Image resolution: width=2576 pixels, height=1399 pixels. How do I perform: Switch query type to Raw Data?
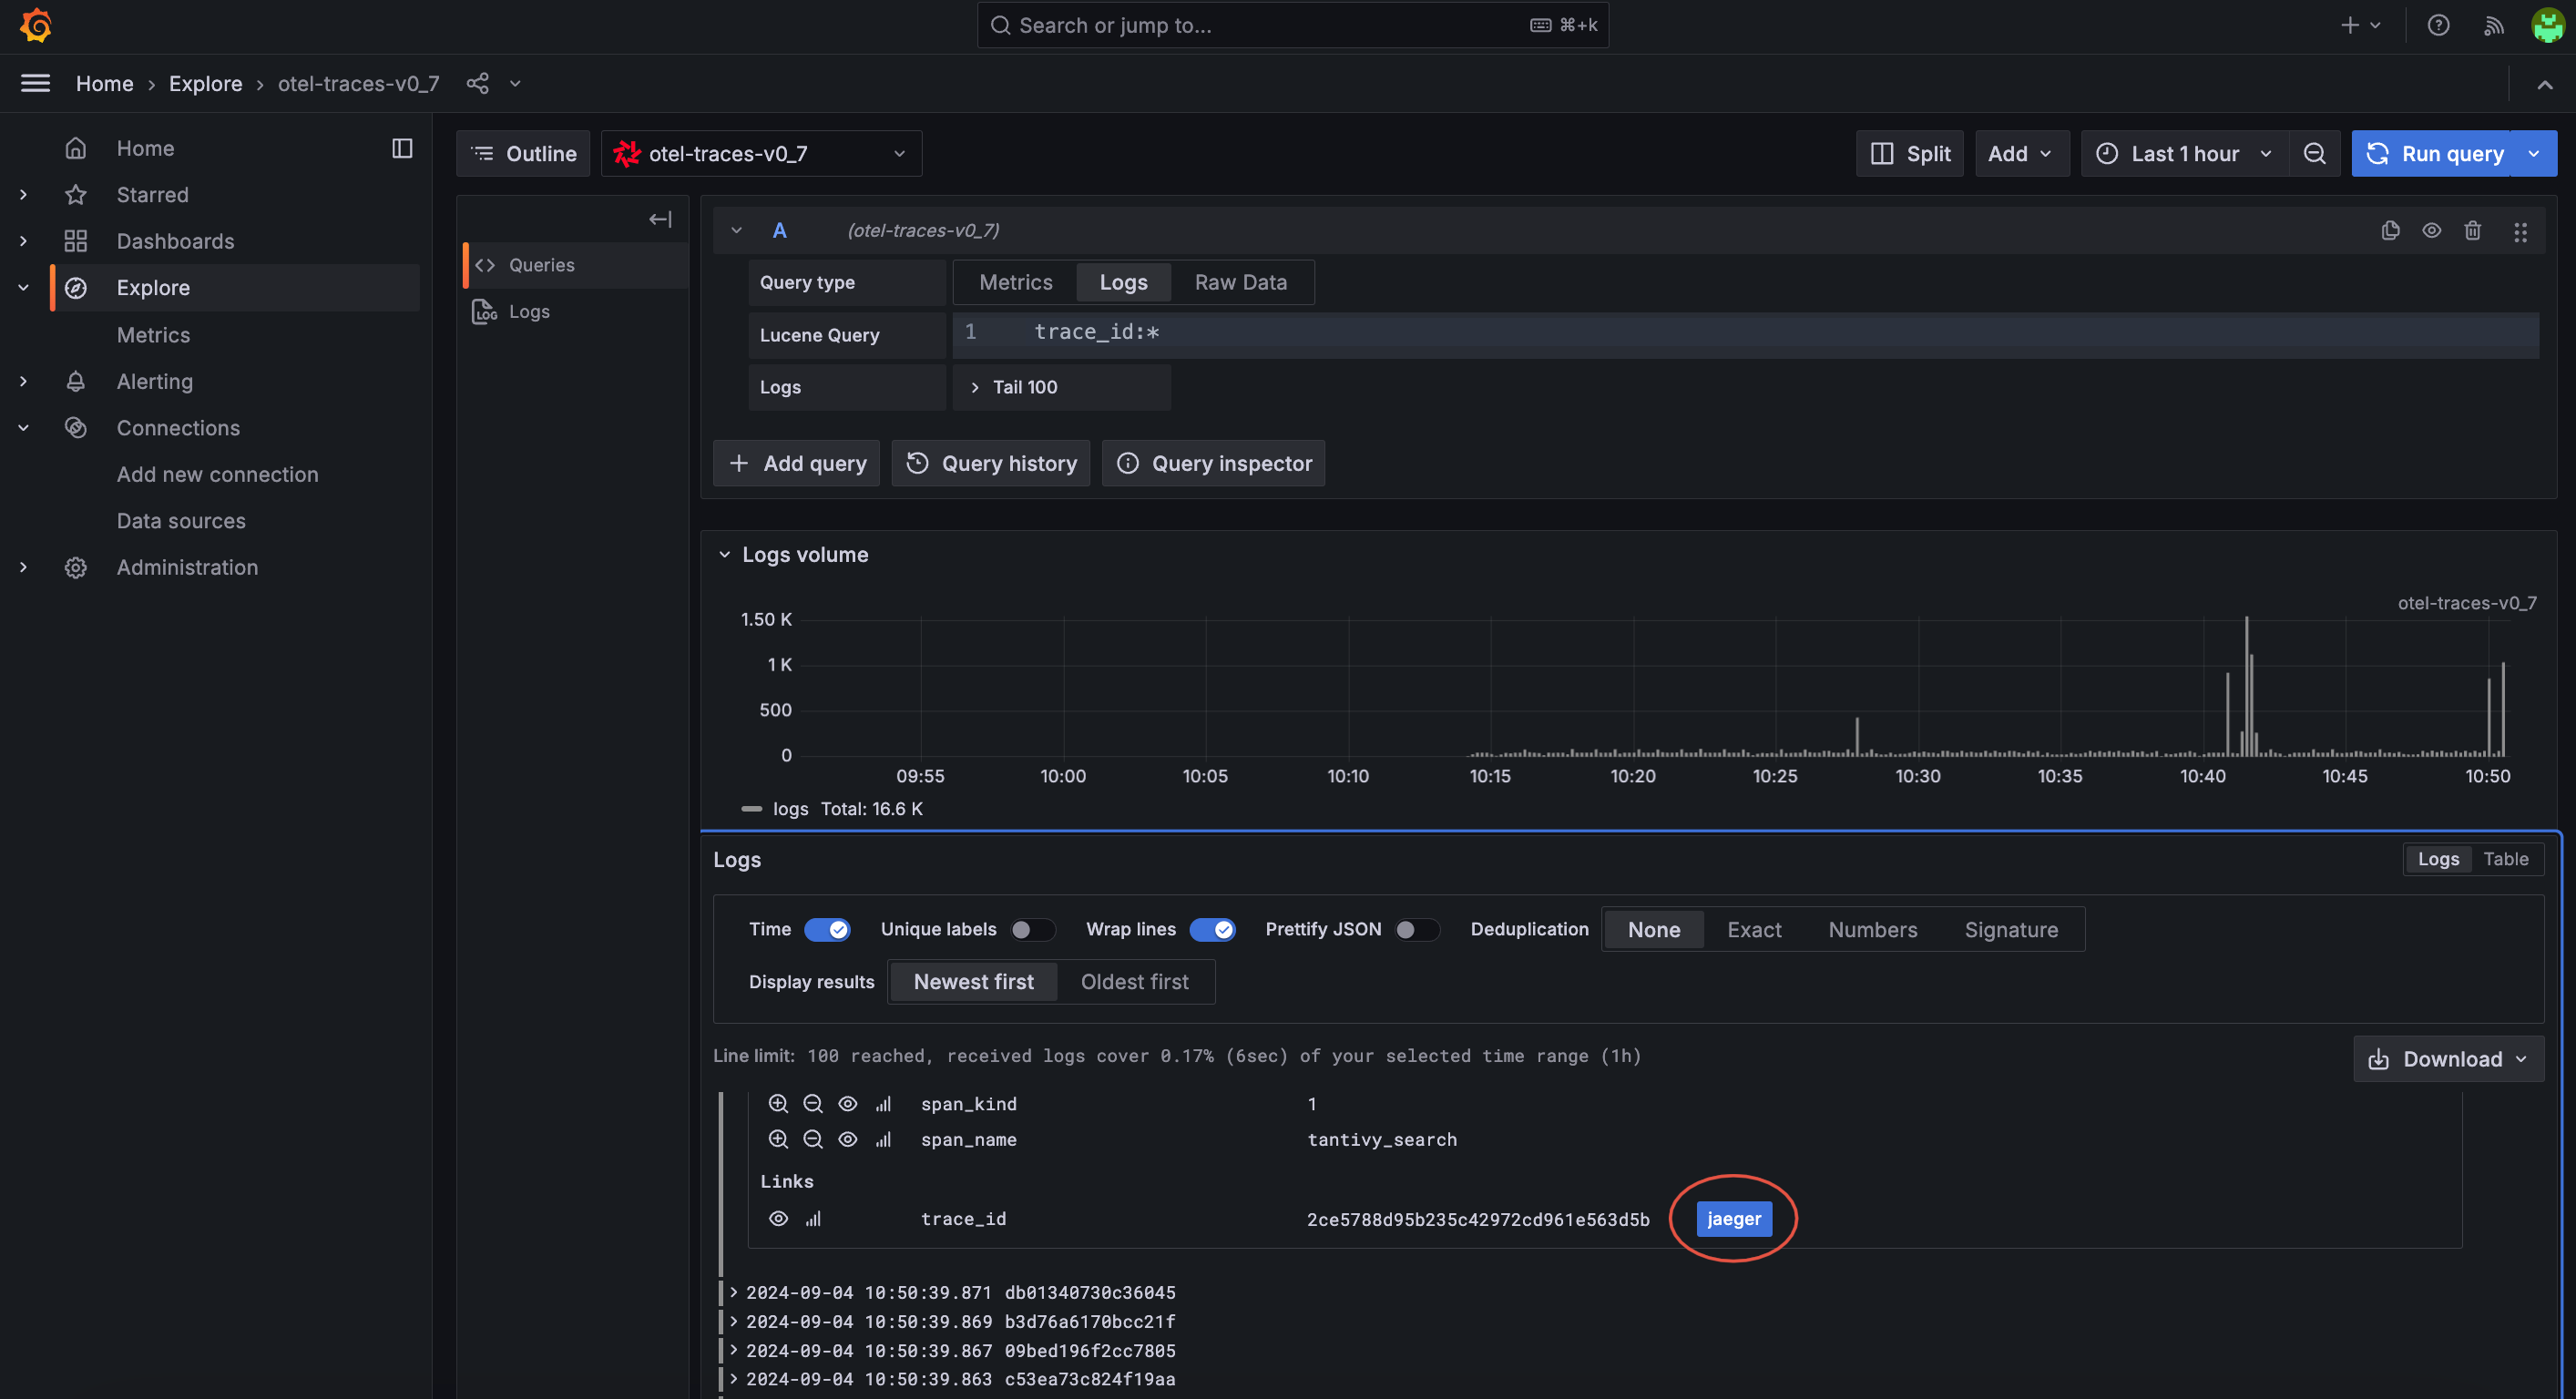pos(1240,283)
